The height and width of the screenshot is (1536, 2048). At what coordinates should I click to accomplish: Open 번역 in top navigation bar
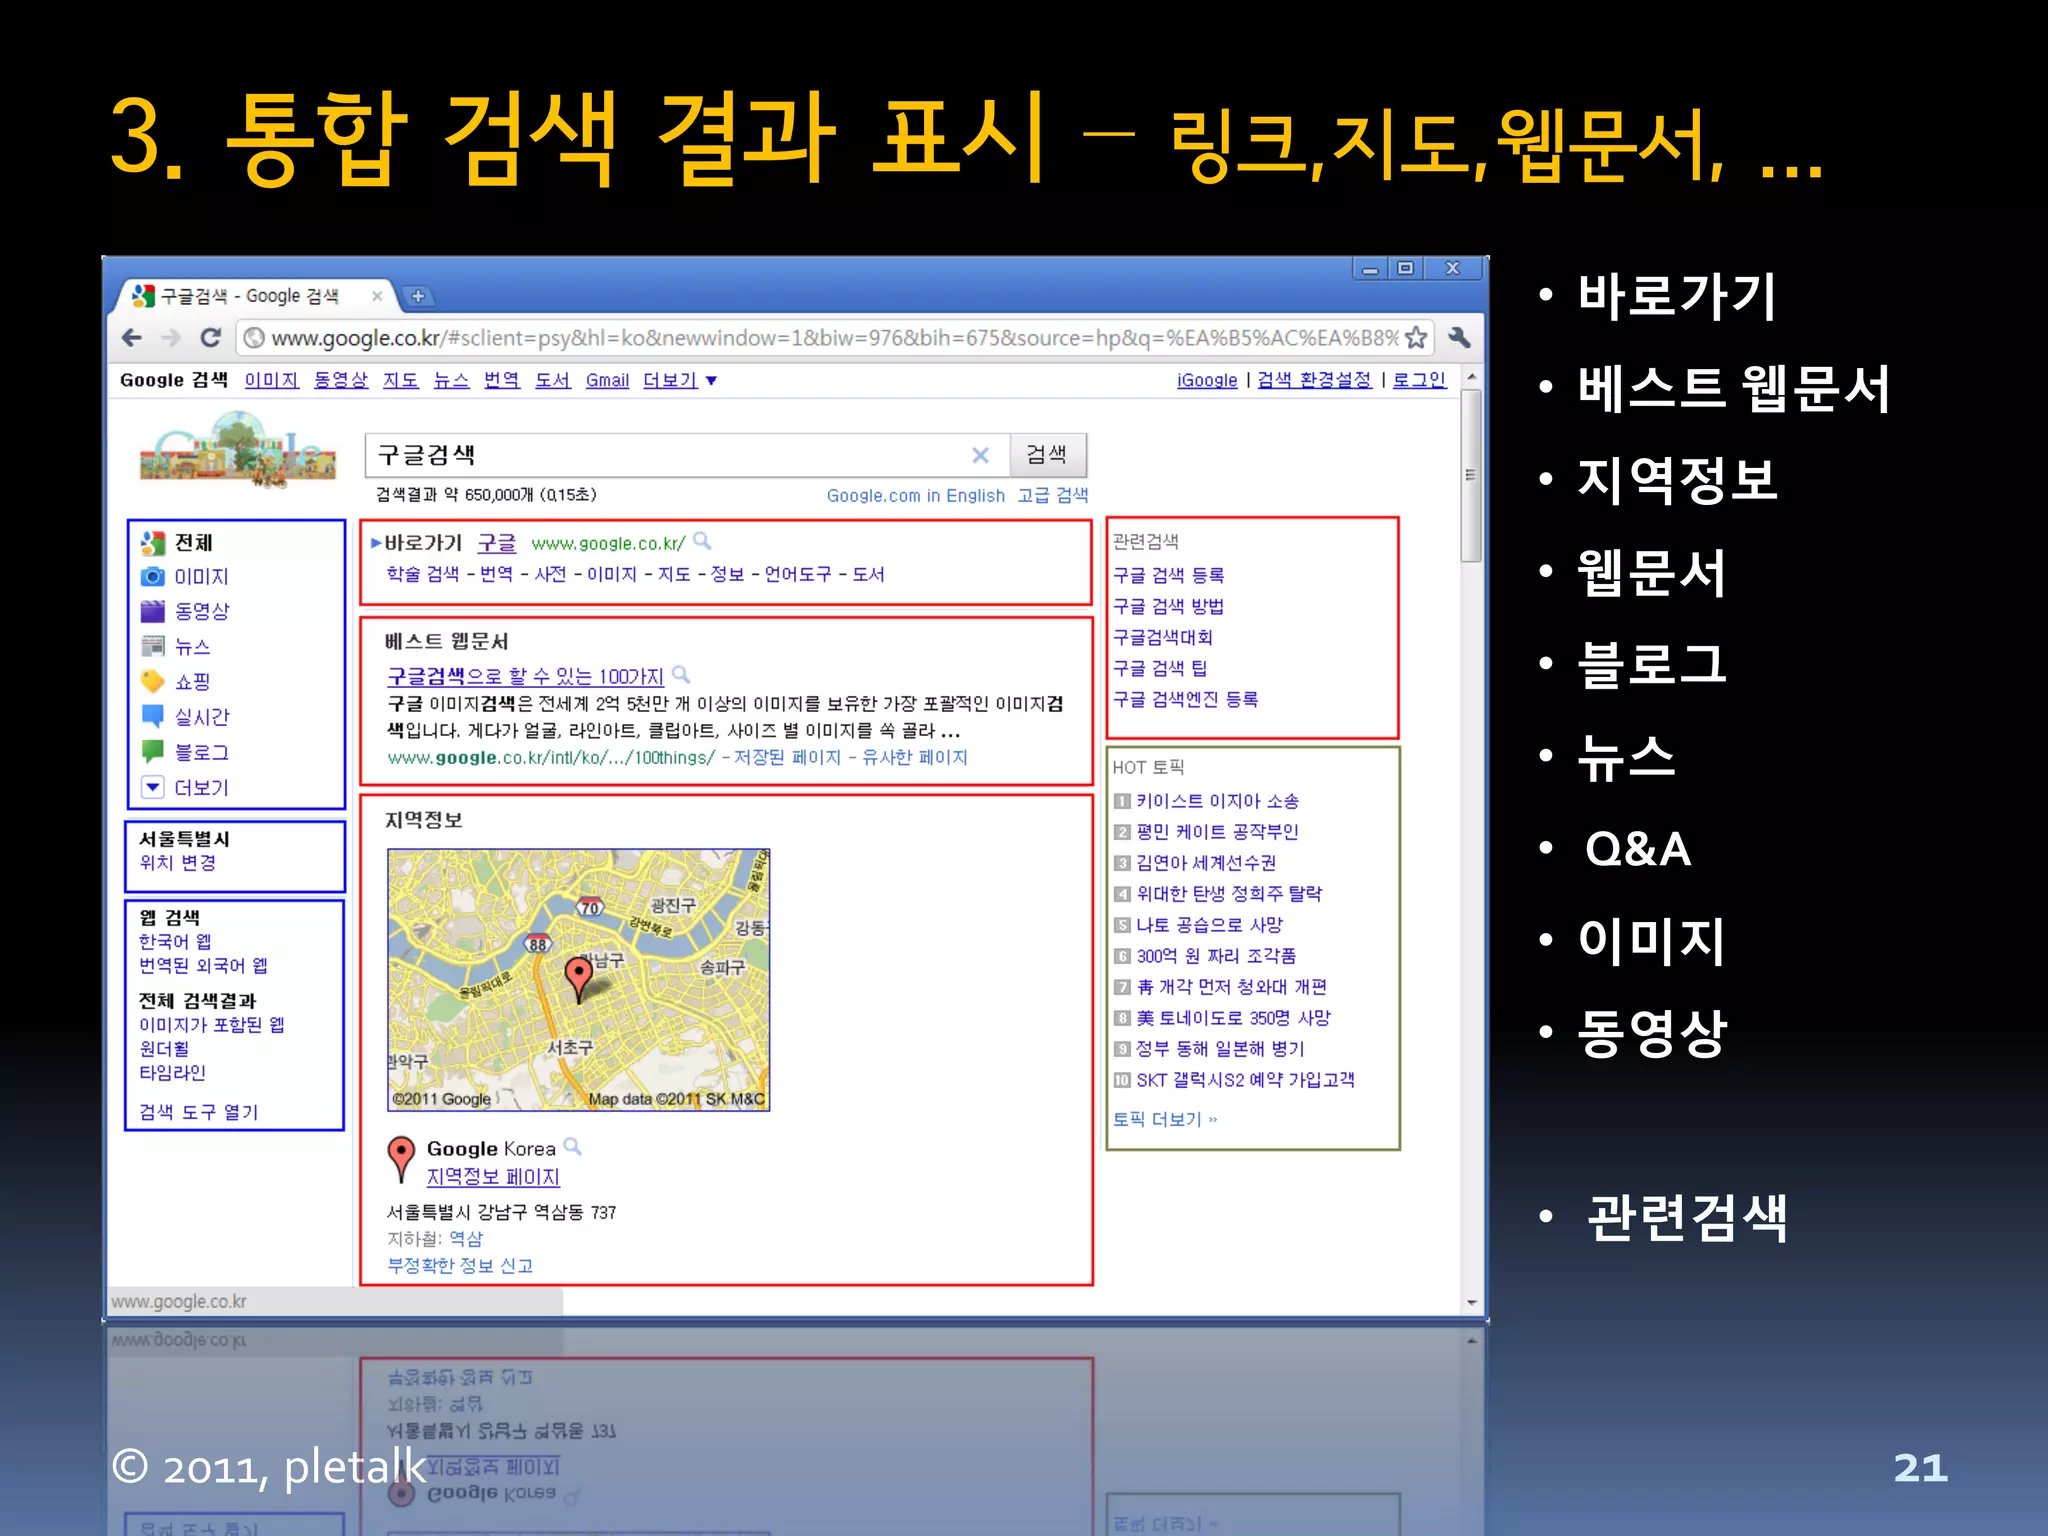502,381
